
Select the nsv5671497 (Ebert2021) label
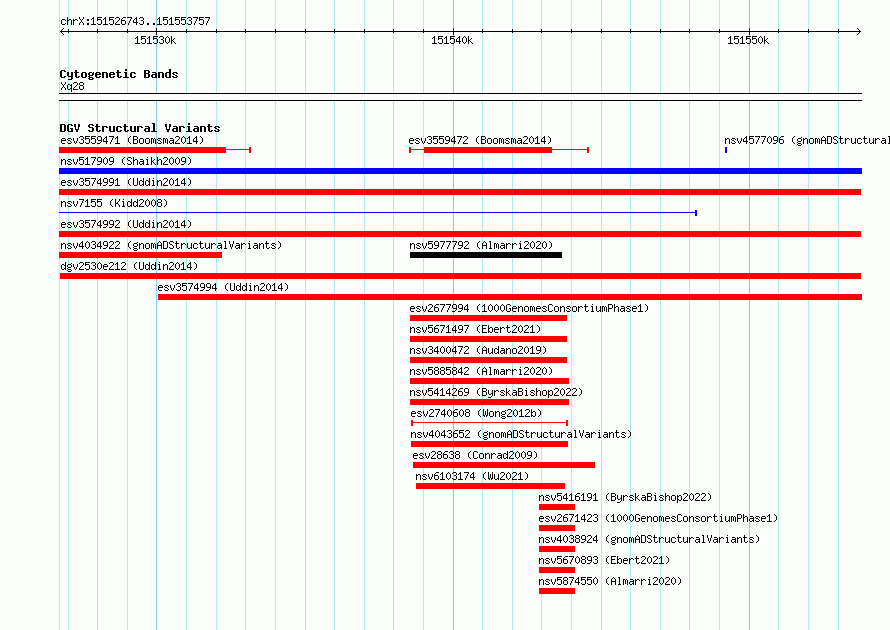tap(475, 329)
